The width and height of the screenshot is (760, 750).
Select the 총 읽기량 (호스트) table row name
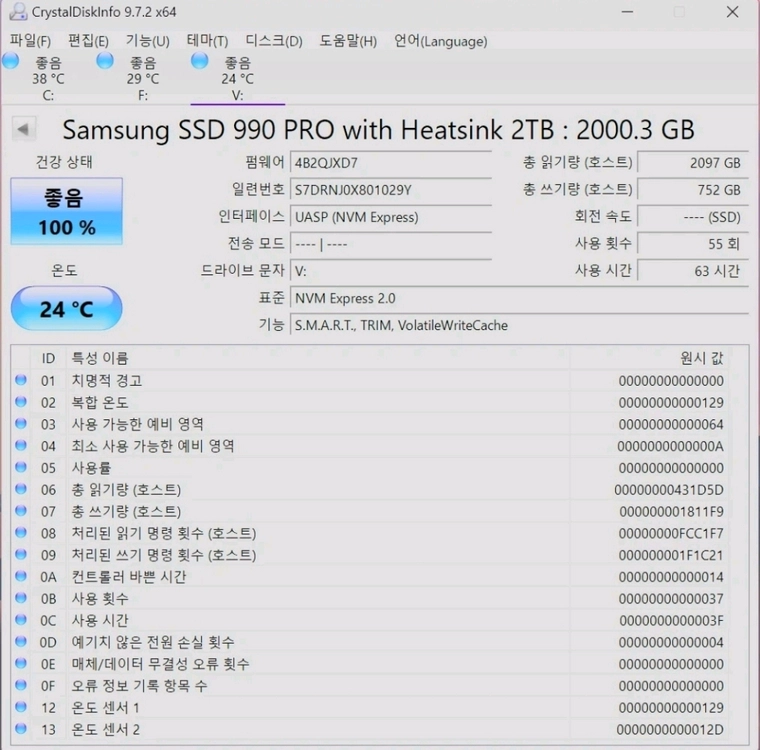tap(126, 490)
